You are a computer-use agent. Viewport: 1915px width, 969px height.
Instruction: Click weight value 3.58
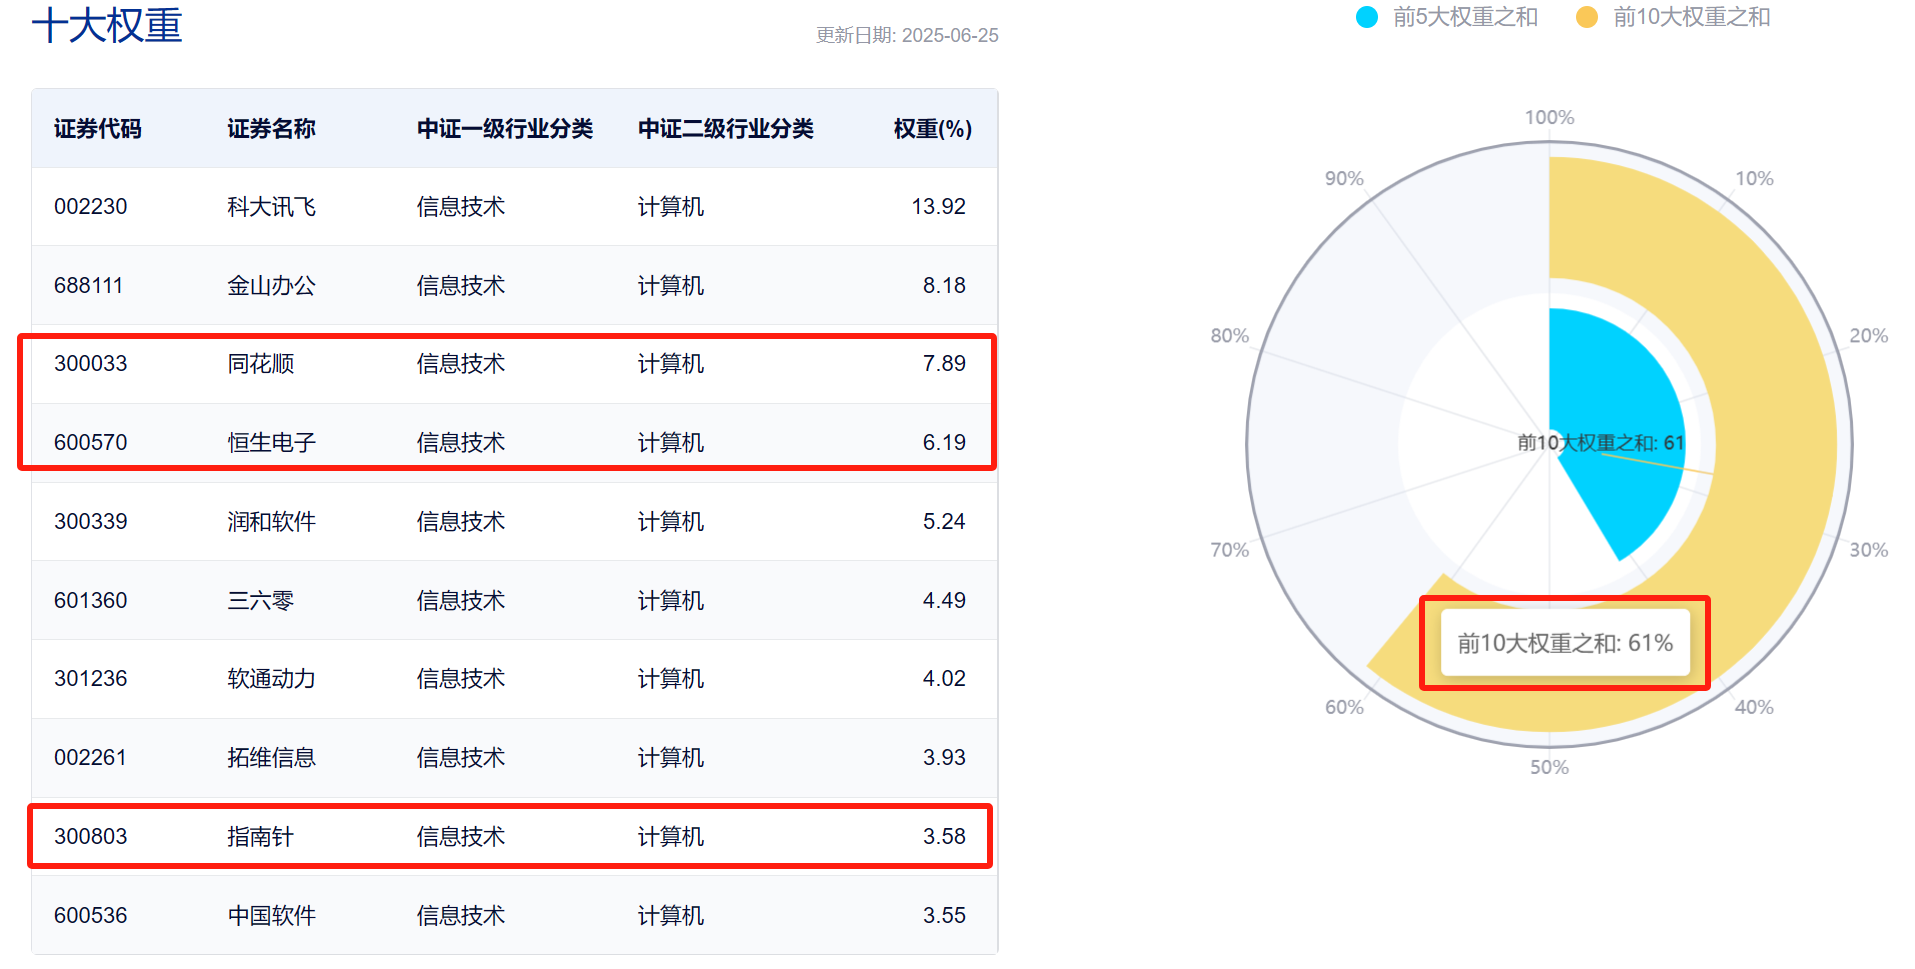944,837
